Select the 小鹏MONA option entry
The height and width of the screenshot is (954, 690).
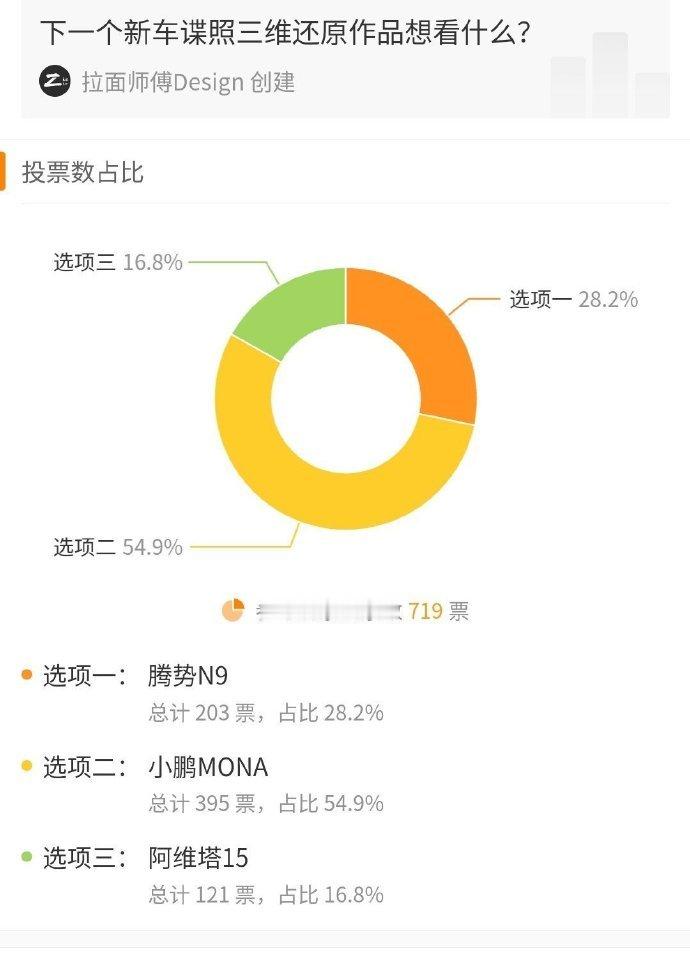(x=207, y=767)
